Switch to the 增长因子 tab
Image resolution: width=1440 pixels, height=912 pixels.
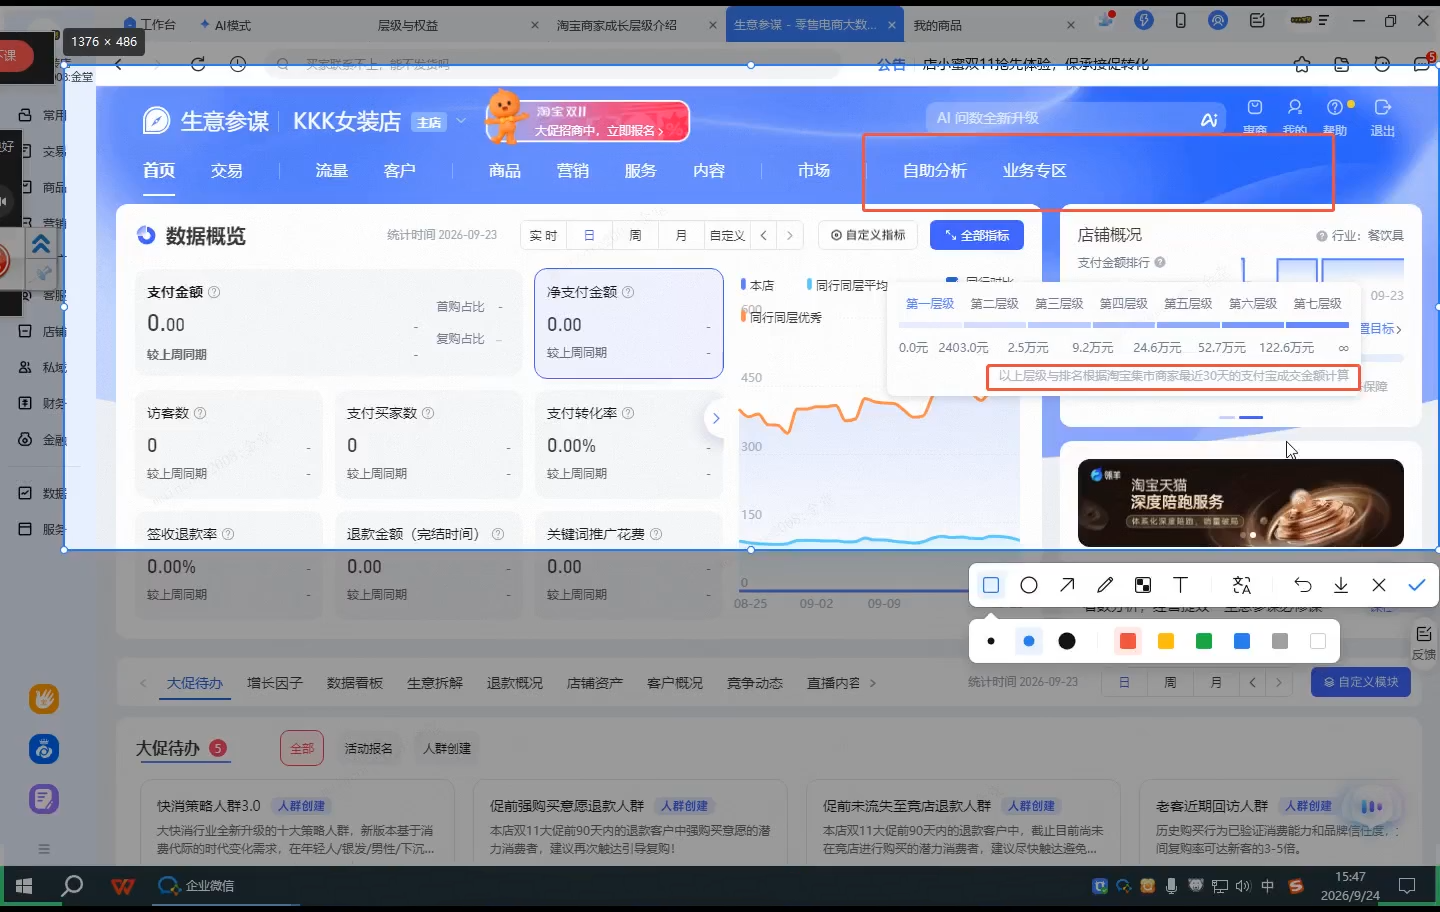click(275, 683)
